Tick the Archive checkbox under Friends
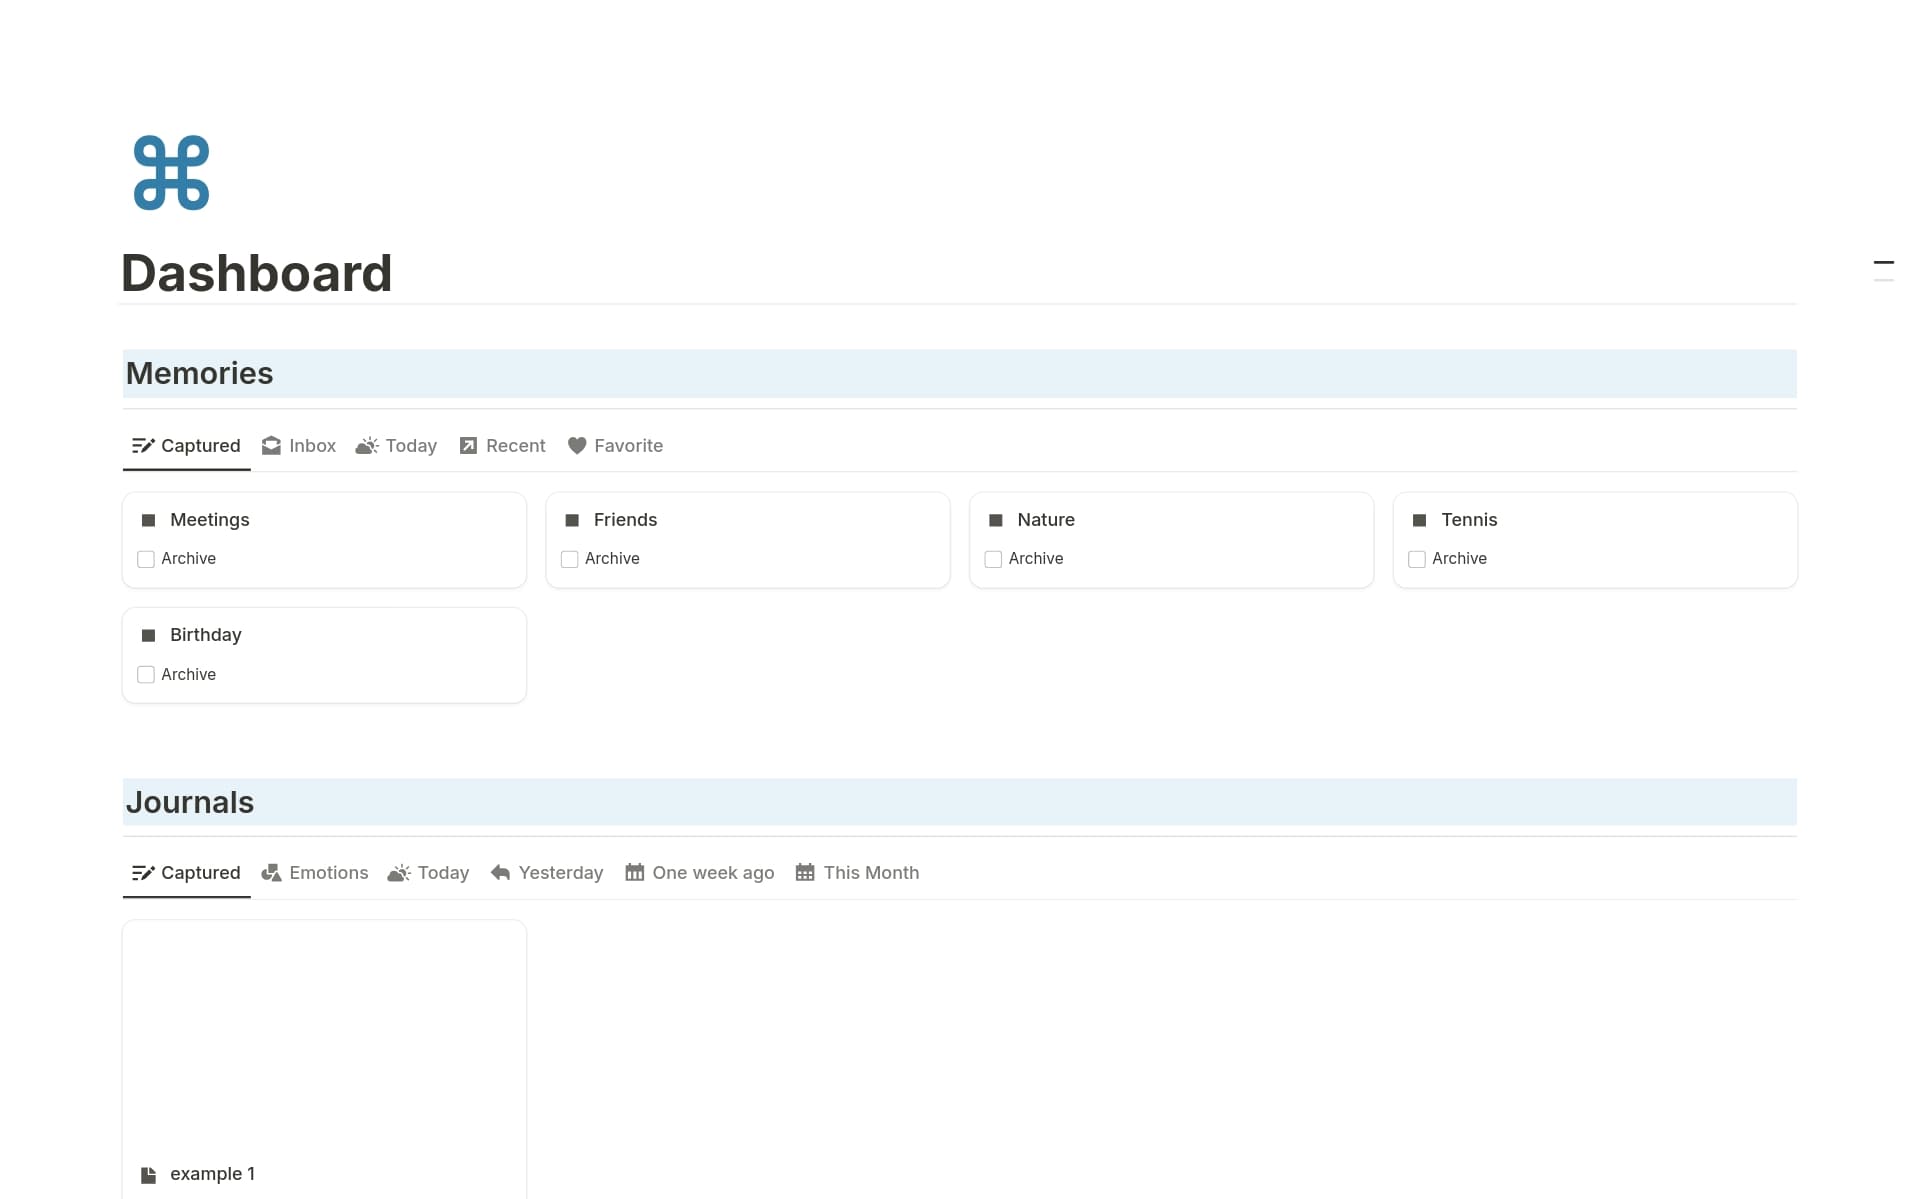The width and height of the screenshot is (1920, 1199). point(569,559)
